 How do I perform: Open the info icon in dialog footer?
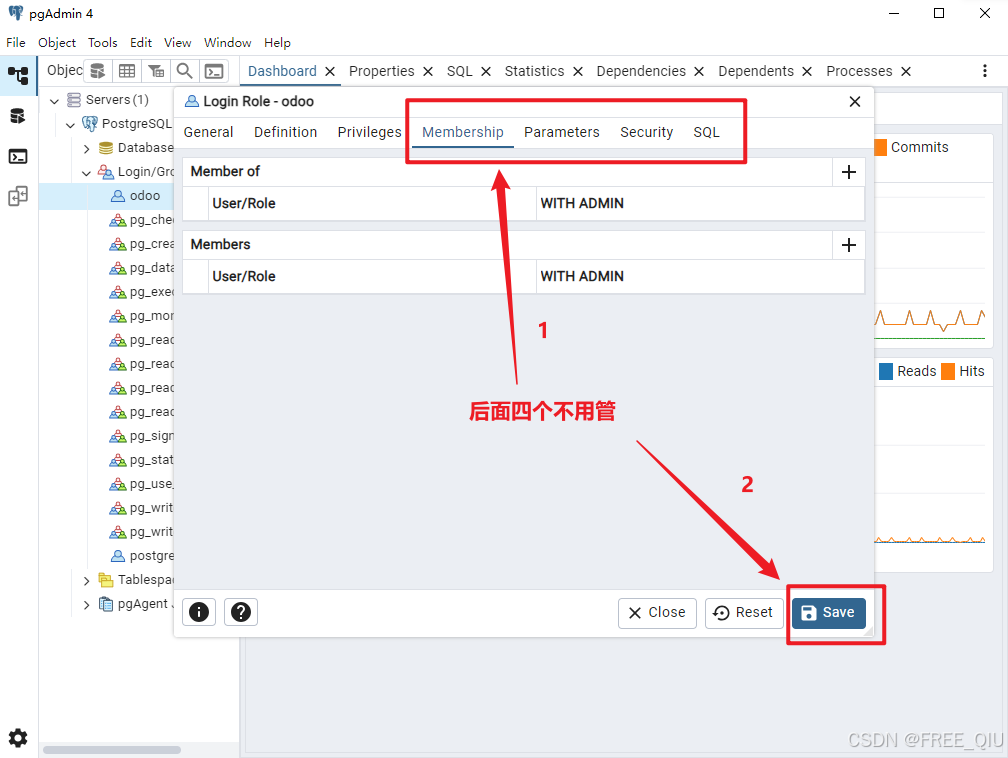click(x=199, y=612)
